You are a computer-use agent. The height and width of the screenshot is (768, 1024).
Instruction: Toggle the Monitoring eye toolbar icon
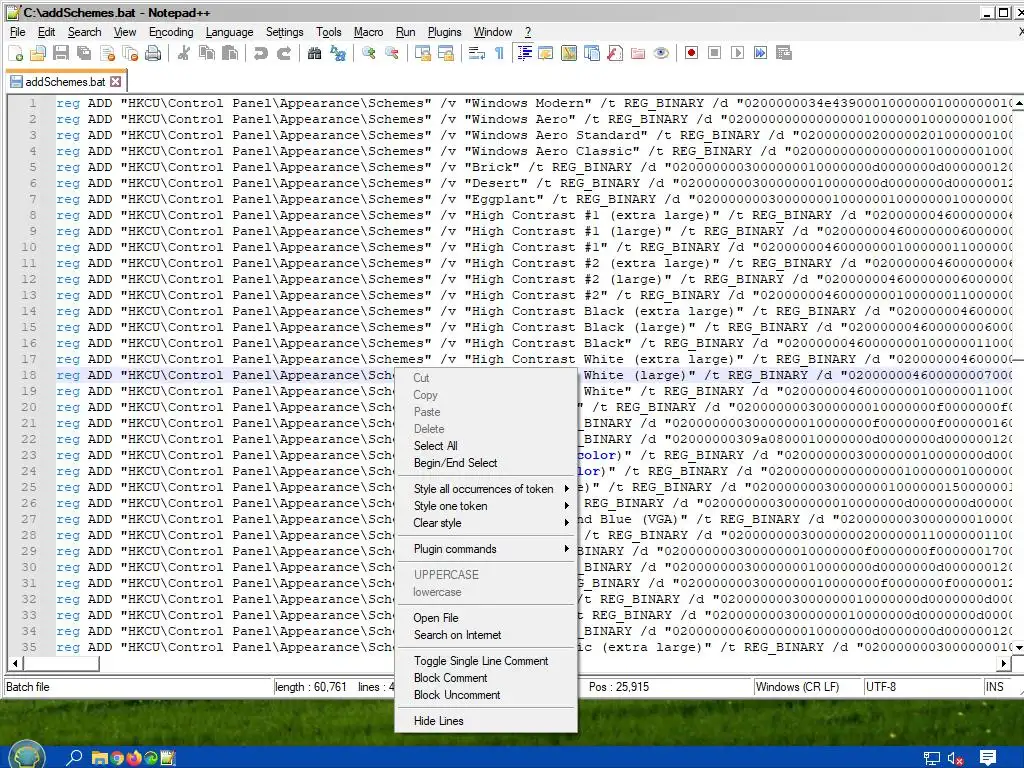[661, 54]
